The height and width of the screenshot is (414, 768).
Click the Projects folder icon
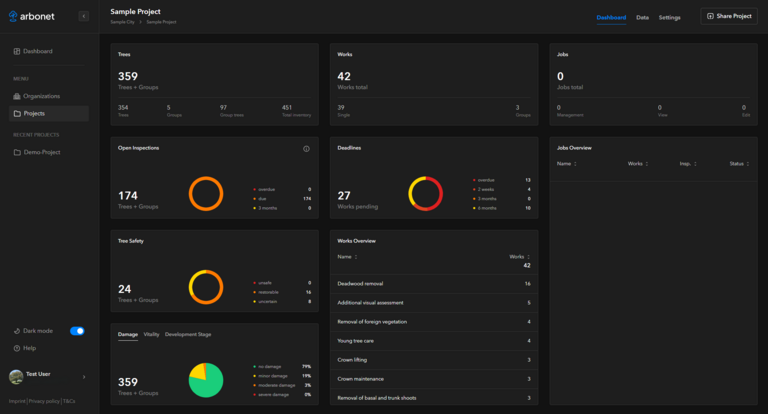point(17,113)
